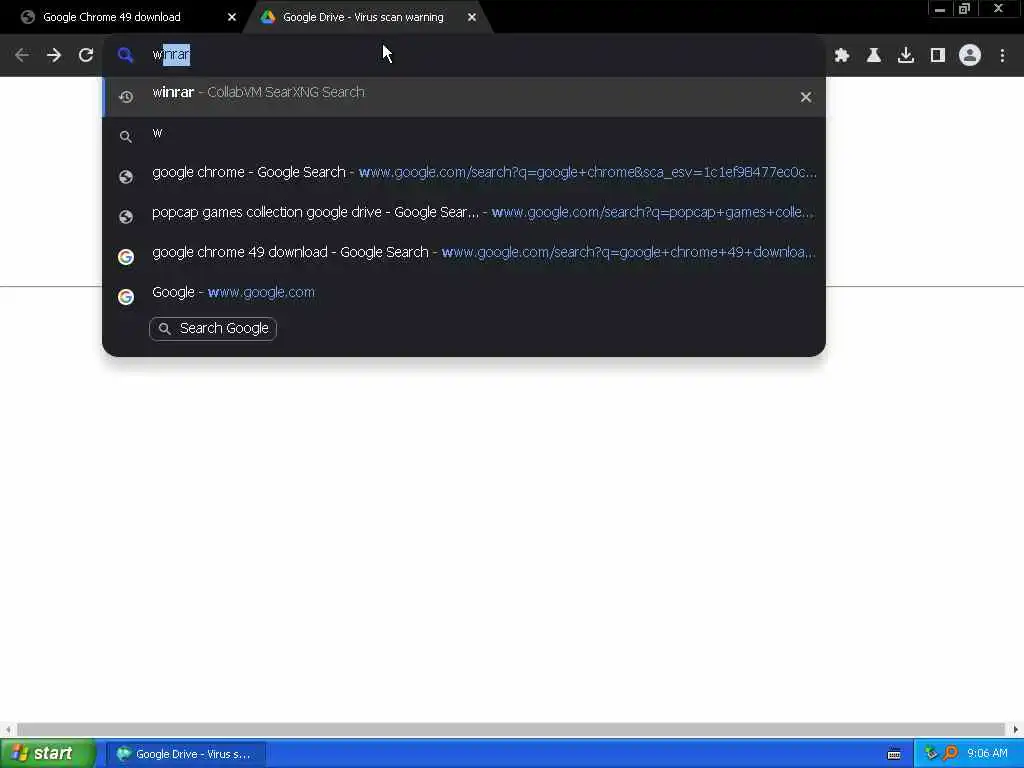This screenshot has width=1024, height=768.
Task: Remove the winrar history suggestion
Action: 806,97
